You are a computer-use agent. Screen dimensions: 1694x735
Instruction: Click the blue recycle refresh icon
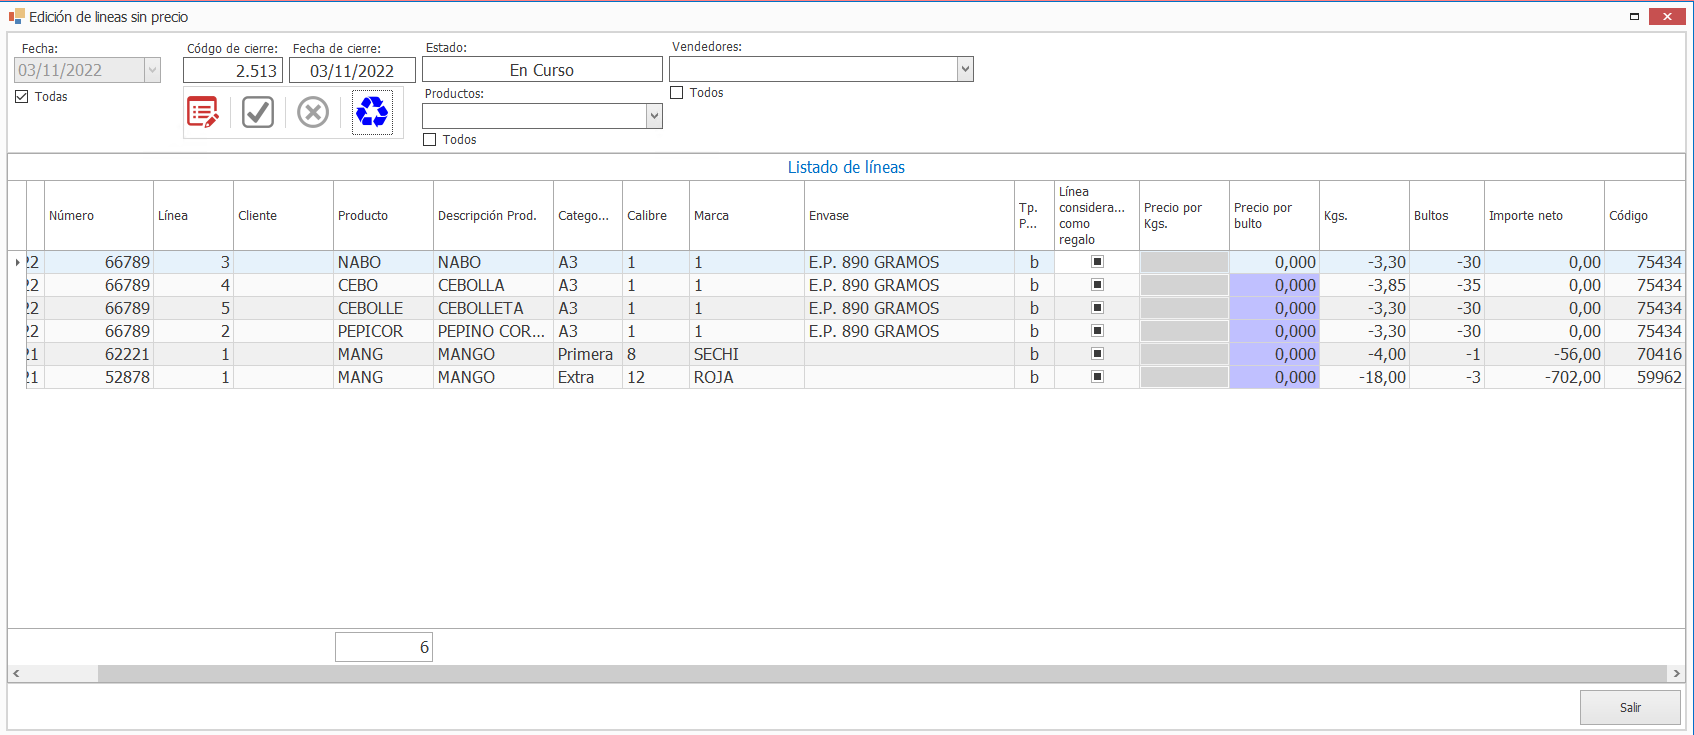pyautogui.click(x=372, y=112)
